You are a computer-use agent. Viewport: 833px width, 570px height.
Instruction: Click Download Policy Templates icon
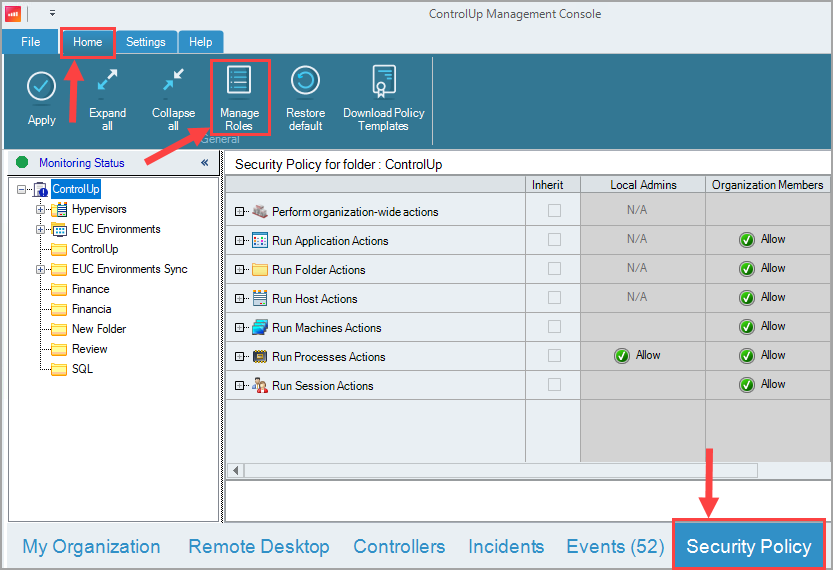[x=384, y=81]
